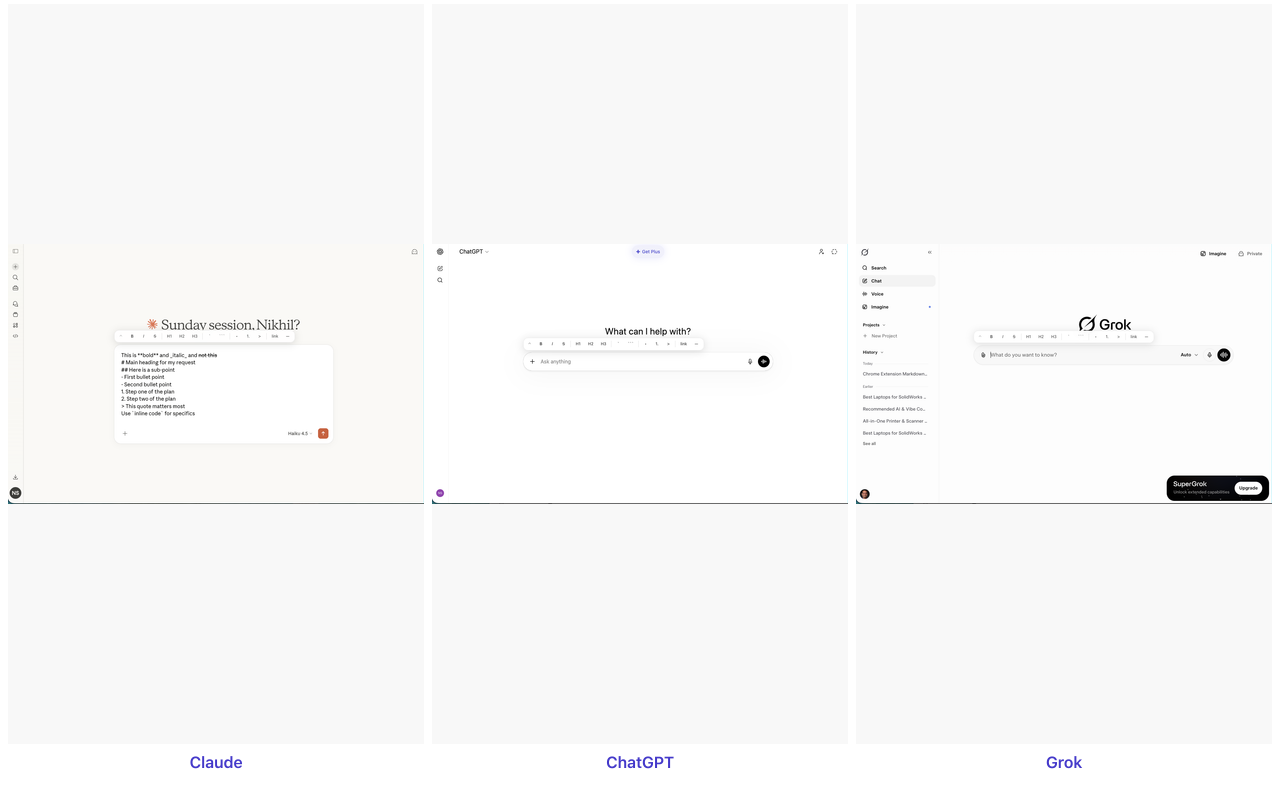This screenshot has width=1280, height=800.
Task: Enable Private mode in Grok
Action: point(1249,253)
